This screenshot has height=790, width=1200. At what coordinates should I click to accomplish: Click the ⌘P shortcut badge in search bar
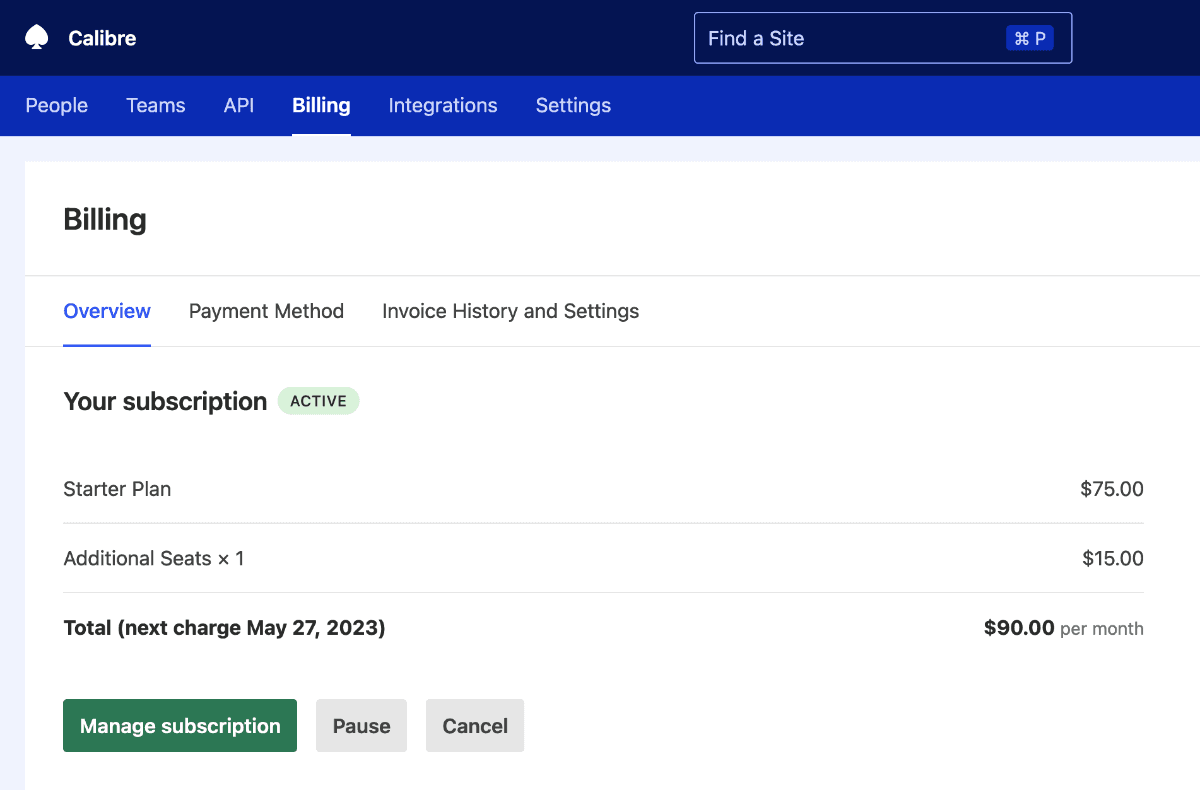click(1030, 37)
